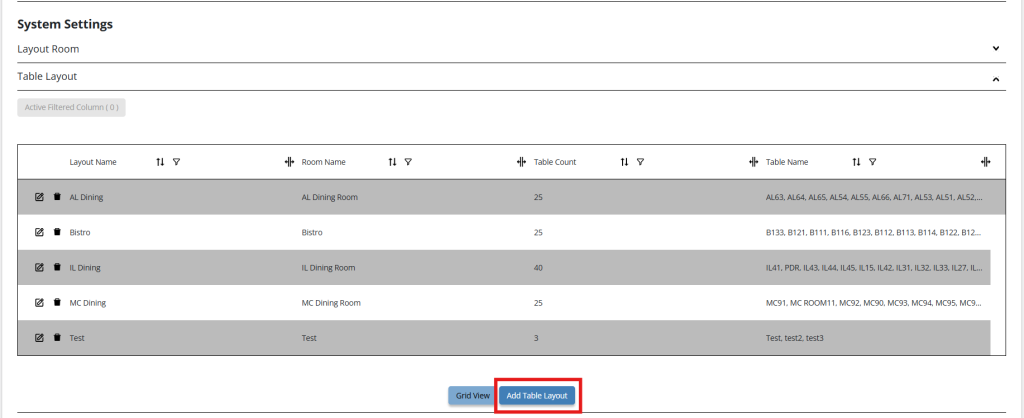Viewport: 1024px width, 418px height.
Task: Switch to Grid View
Action: (473, 396)
